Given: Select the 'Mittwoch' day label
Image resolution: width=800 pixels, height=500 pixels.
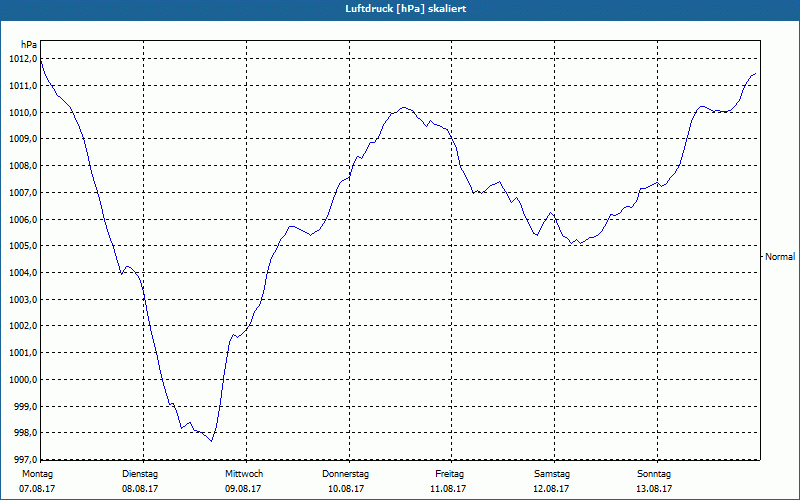Looking at the screenshot, I should (x=244, y=474).
